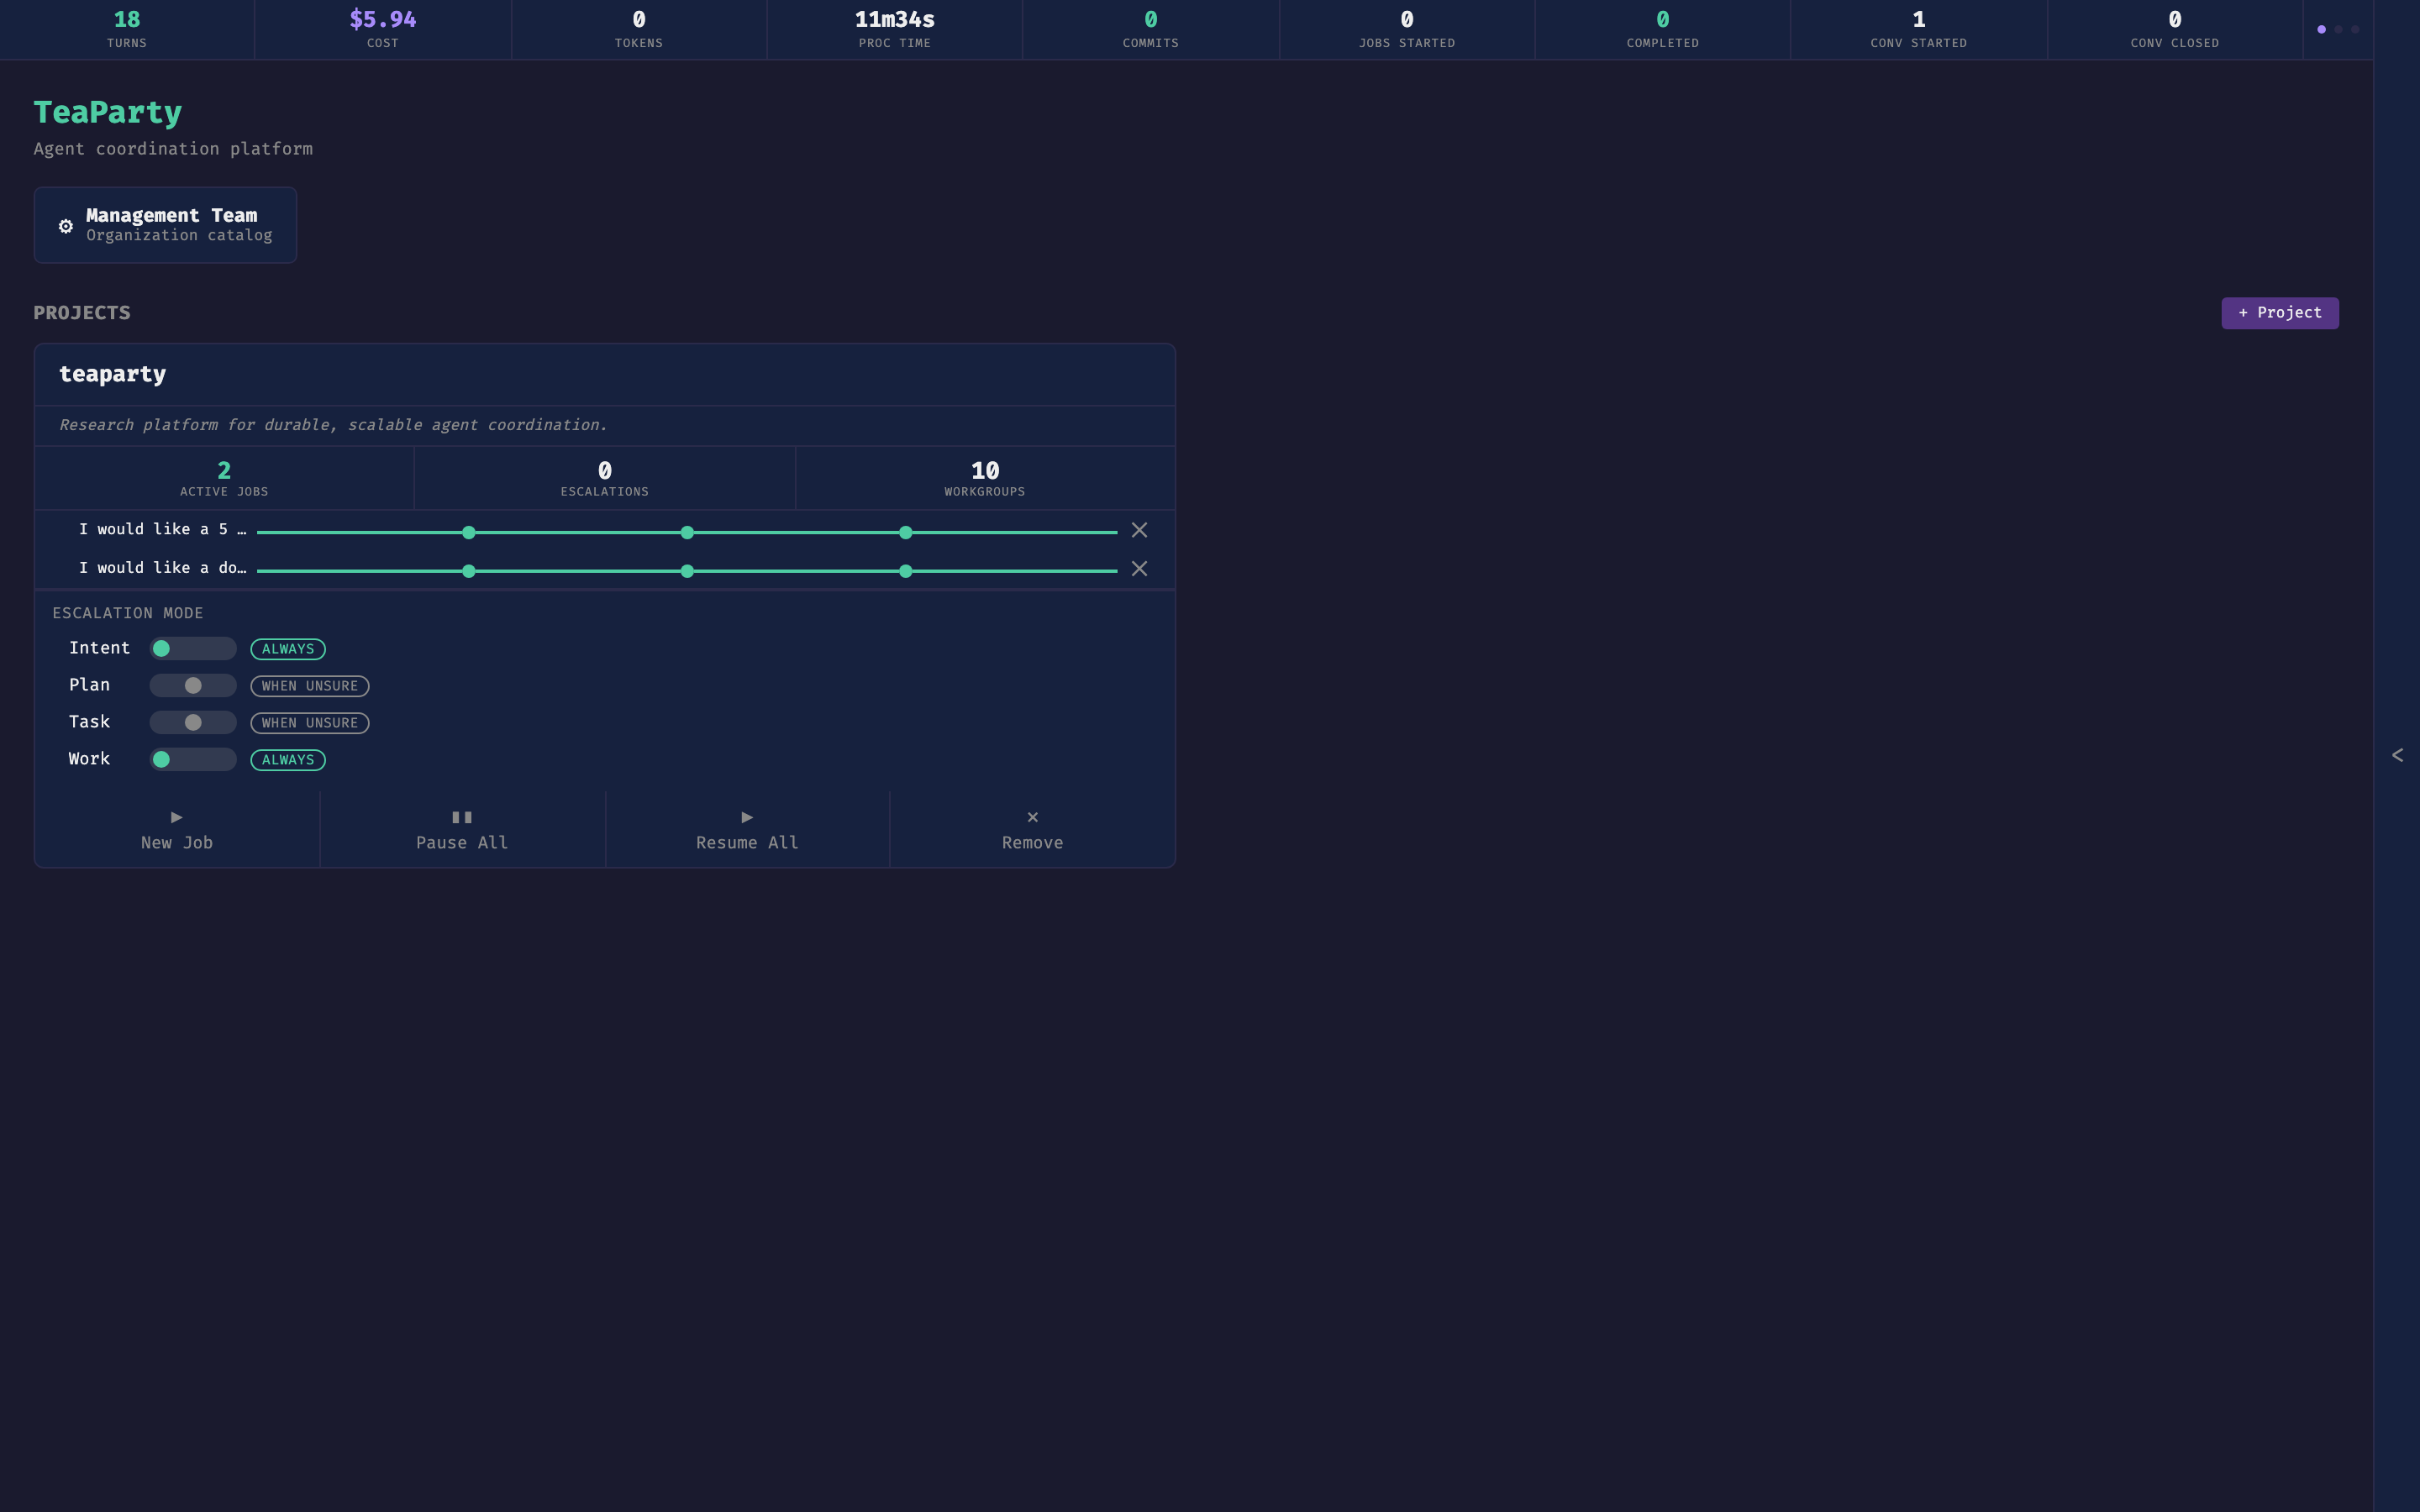Add a new project with + Project
Screen dimensions: 2420x1512
2280,313
